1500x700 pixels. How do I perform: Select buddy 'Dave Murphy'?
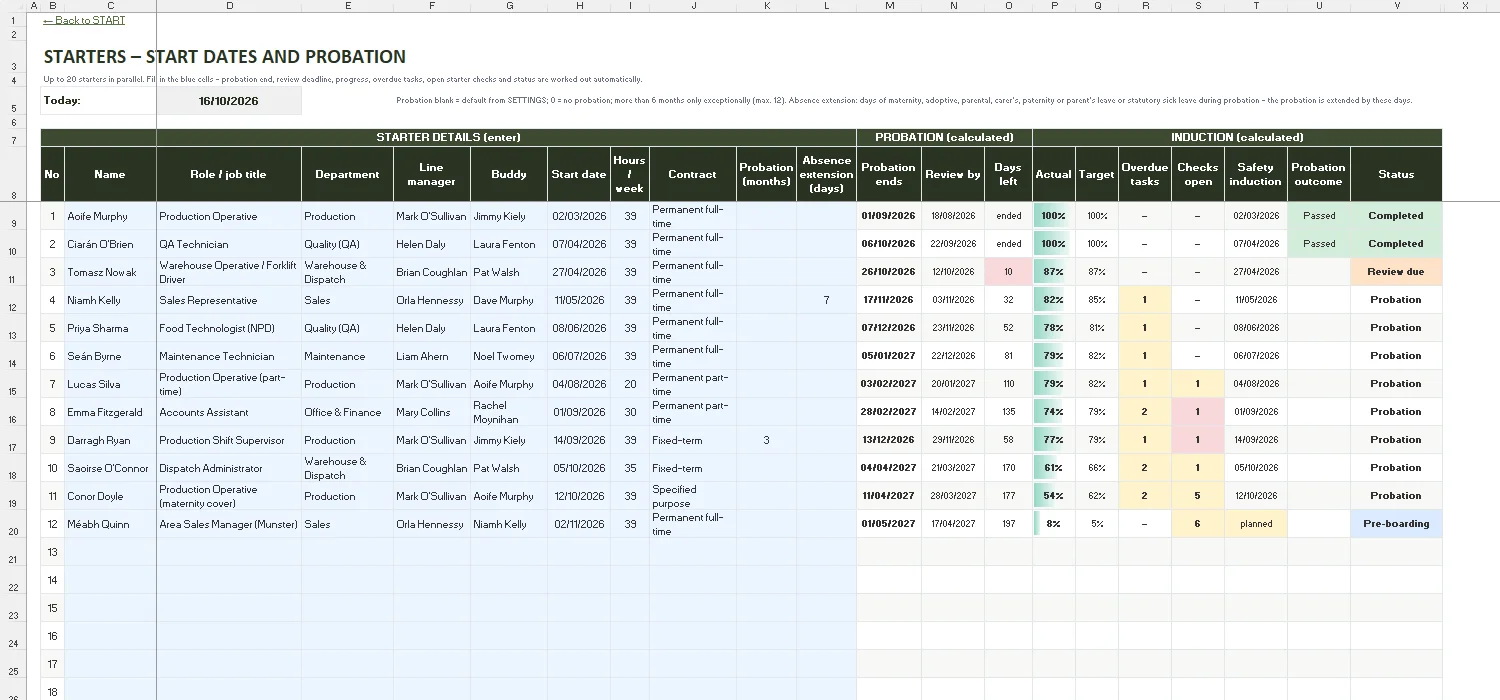(x=509, y=300)
